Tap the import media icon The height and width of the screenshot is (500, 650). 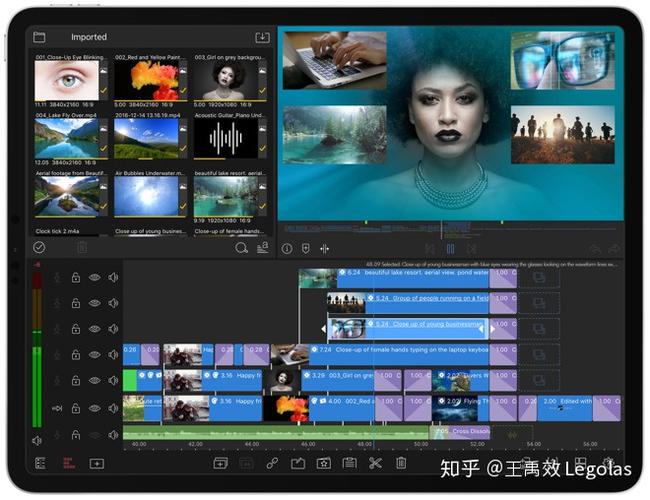(x=262, y=37)
